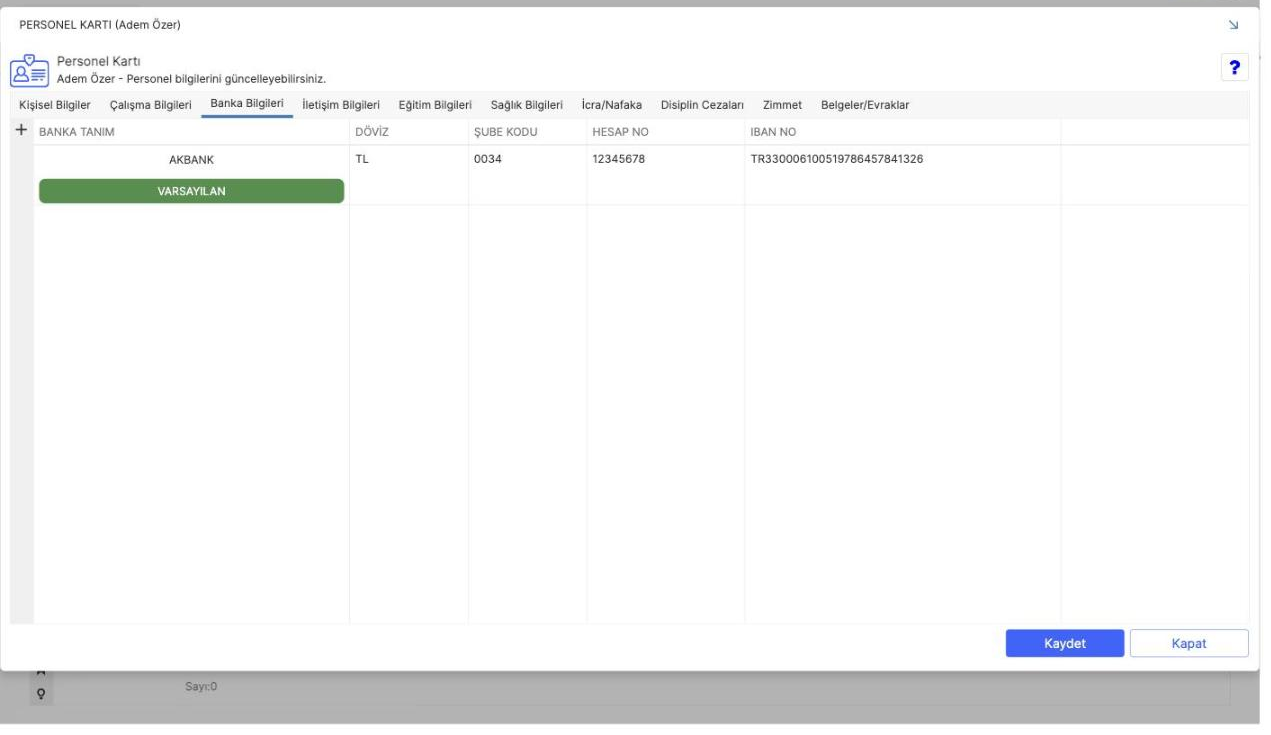Click the collapse arrow icon in title bar
Viewport: 1271px width, 735px height.
click(1234, 24)
